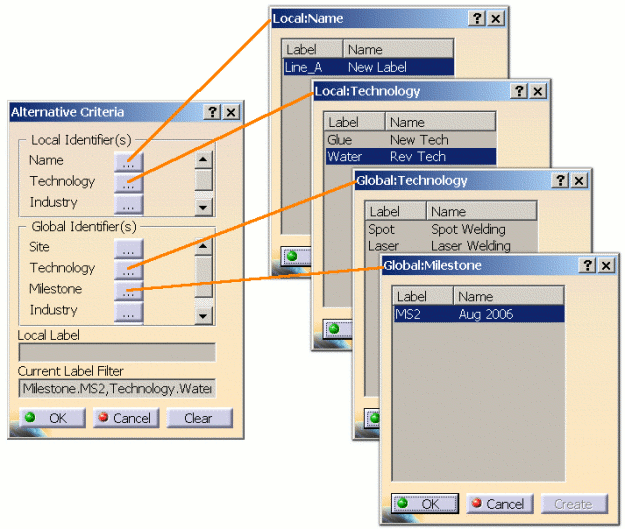Click the Global Site browse button
Viewport: 625px width, 529px height.
pos(128,247)
